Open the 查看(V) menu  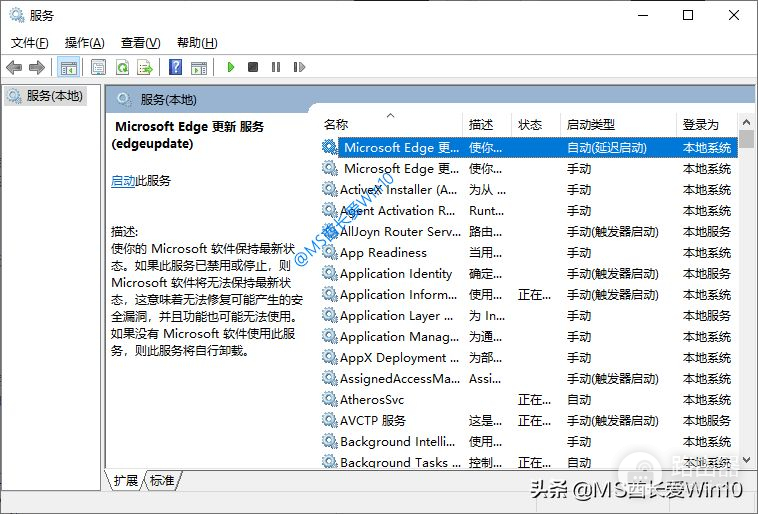coord(140,43)
